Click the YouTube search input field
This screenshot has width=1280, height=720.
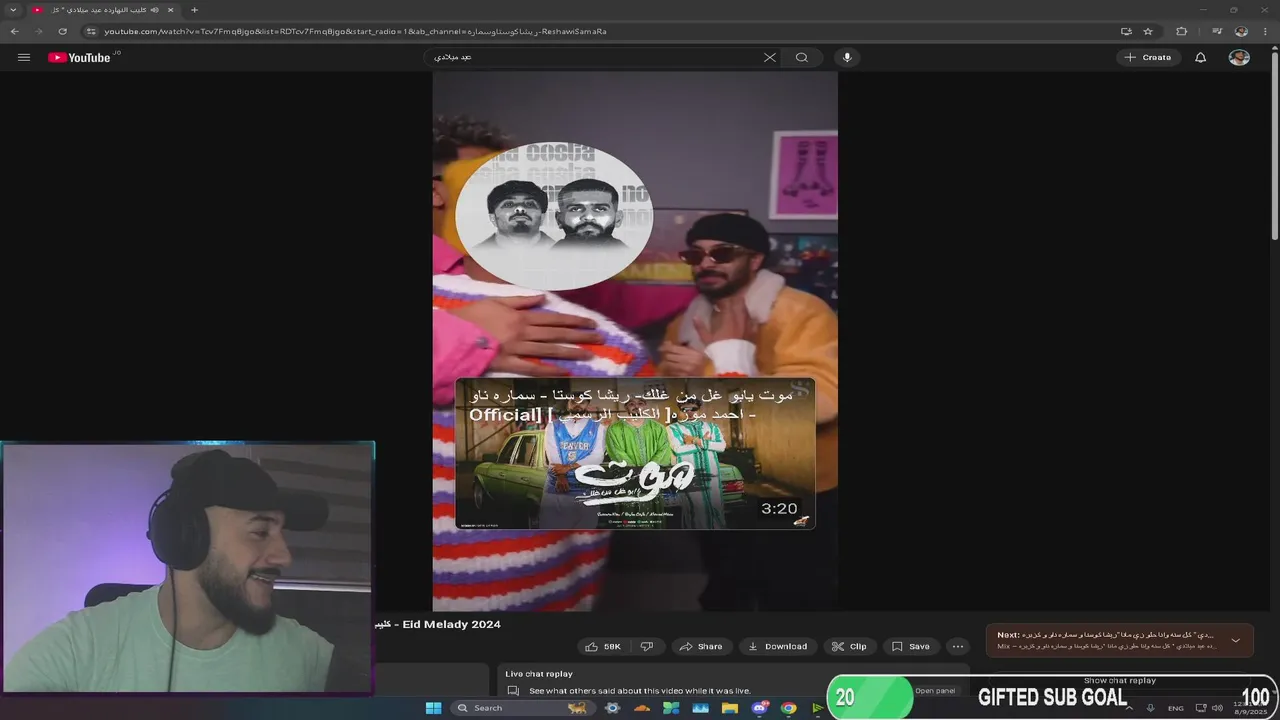[595, 57]
